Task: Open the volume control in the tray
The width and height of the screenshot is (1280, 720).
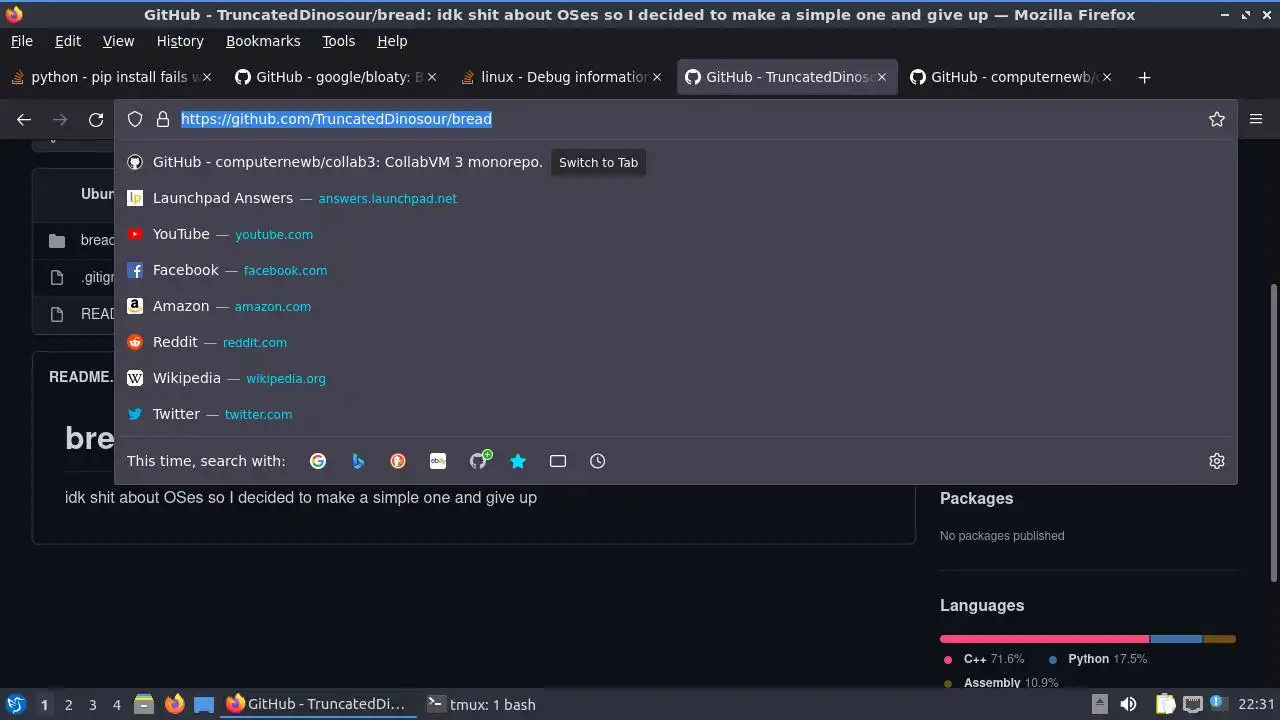Action: pyautogui.click(x=1128, y=704)
